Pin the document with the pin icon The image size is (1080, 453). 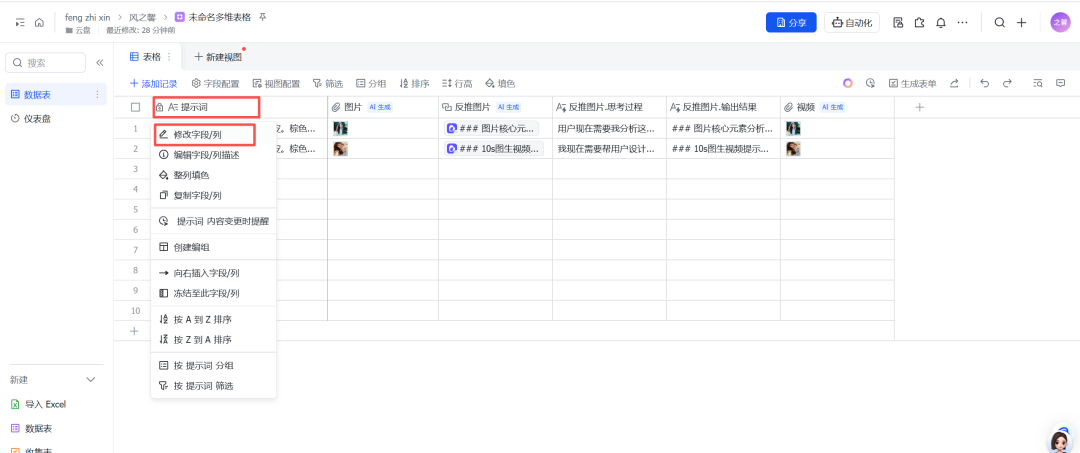click(263, 17)
